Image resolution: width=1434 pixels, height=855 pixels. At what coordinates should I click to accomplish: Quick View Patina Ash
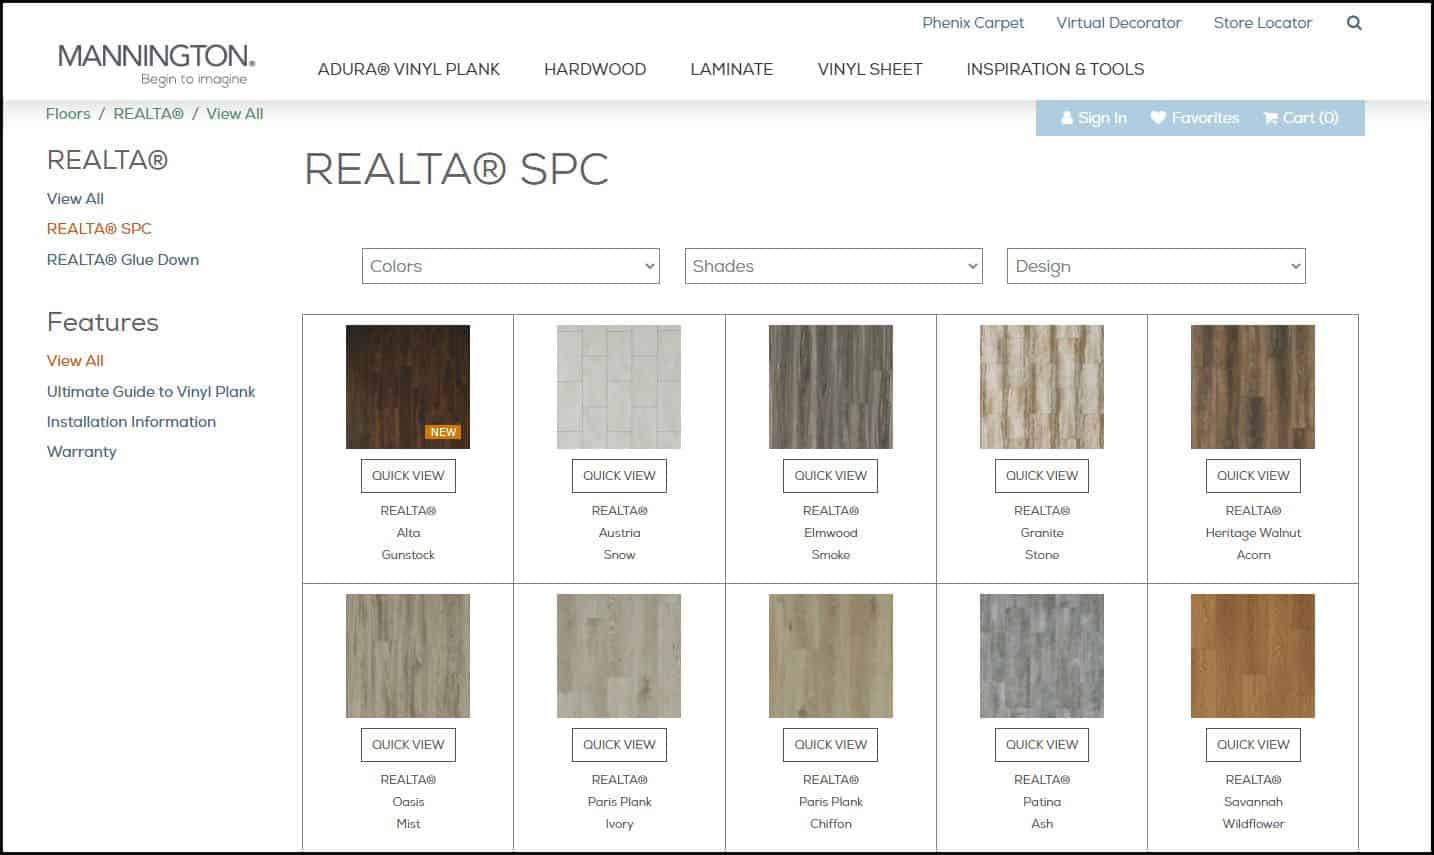(x=1042, y=745)
